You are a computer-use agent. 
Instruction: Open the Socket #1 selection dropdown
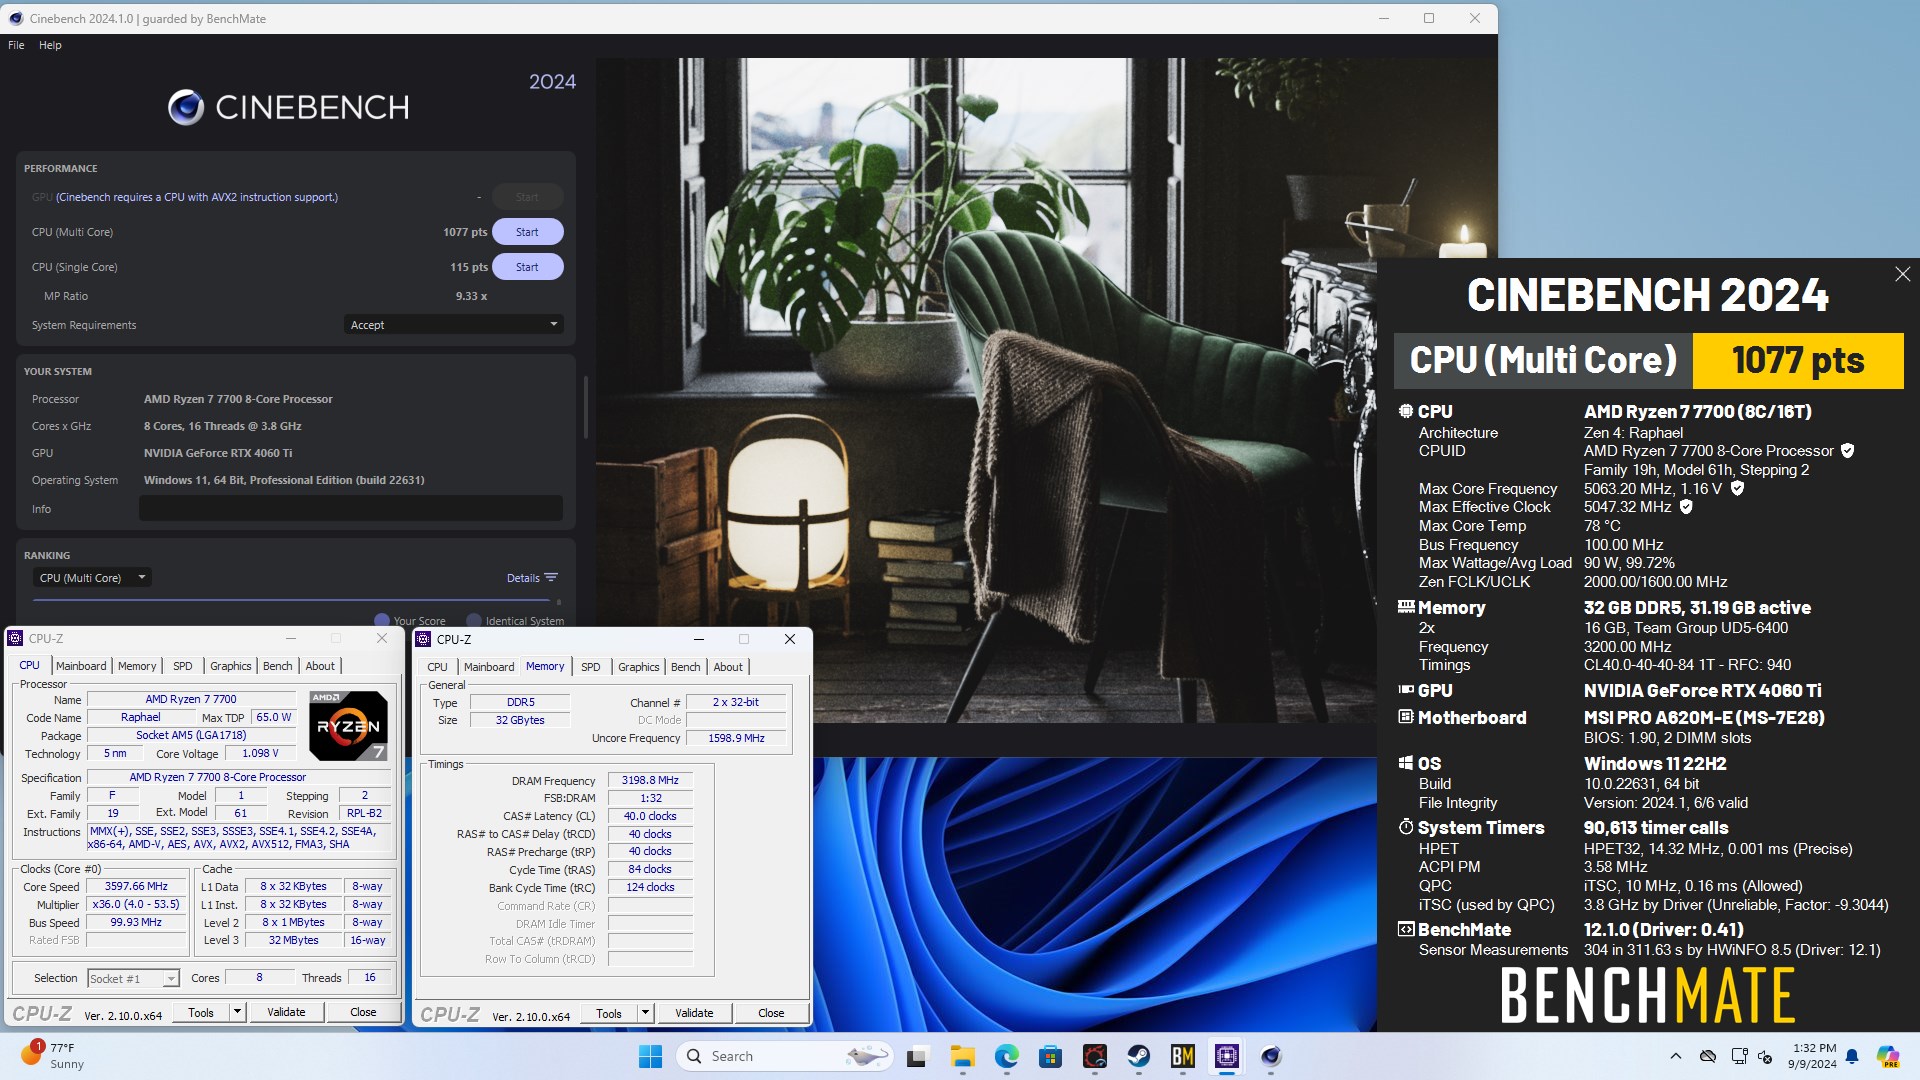(133, 979)
